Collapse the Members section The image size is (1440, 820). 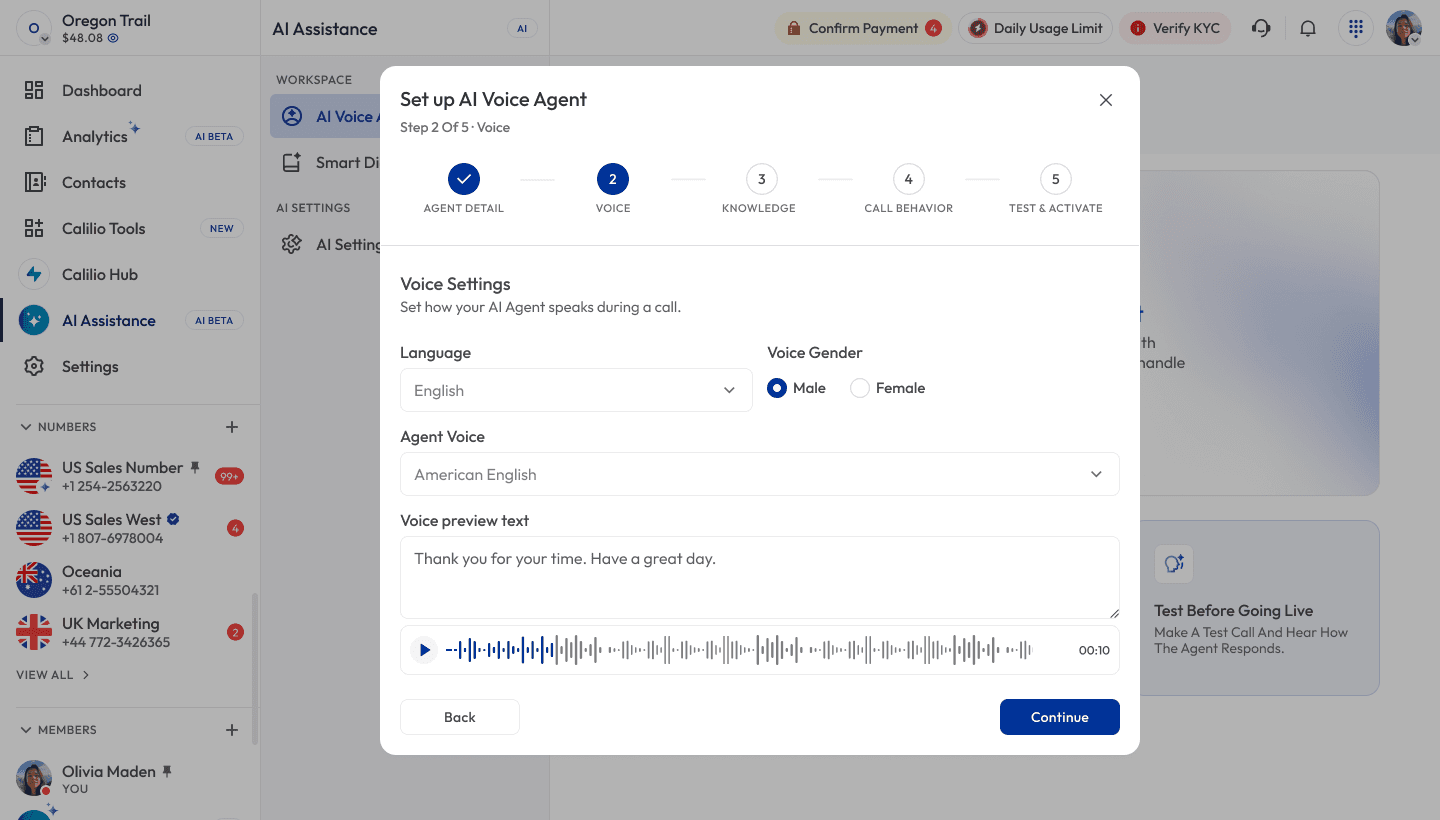(26, 730)
